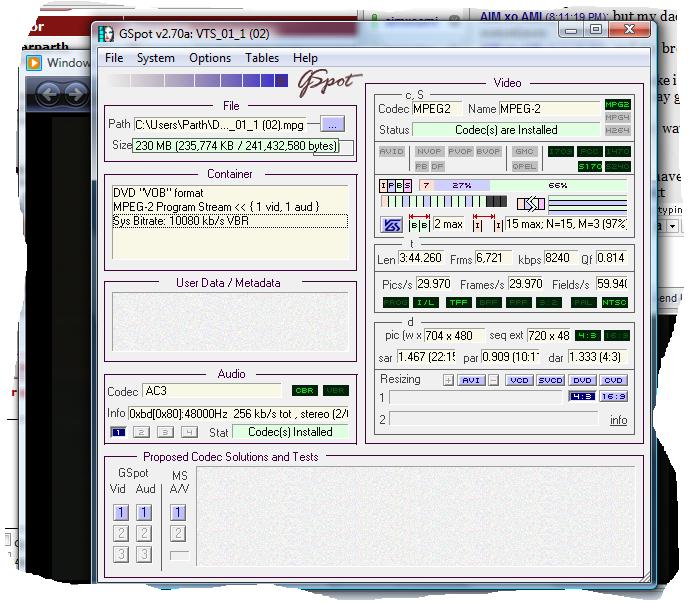
Task: Run GSpot Aud test 1
Action: tap(144, 512)
